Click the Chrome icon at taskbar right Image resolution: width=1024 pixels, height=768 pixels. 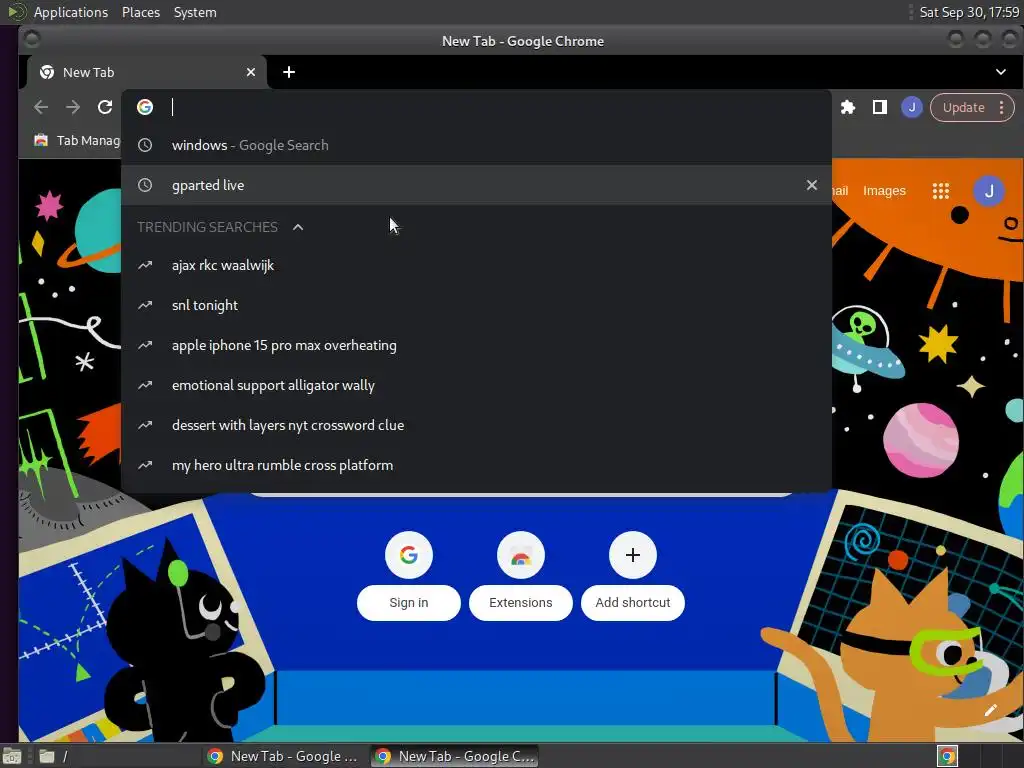947,756
